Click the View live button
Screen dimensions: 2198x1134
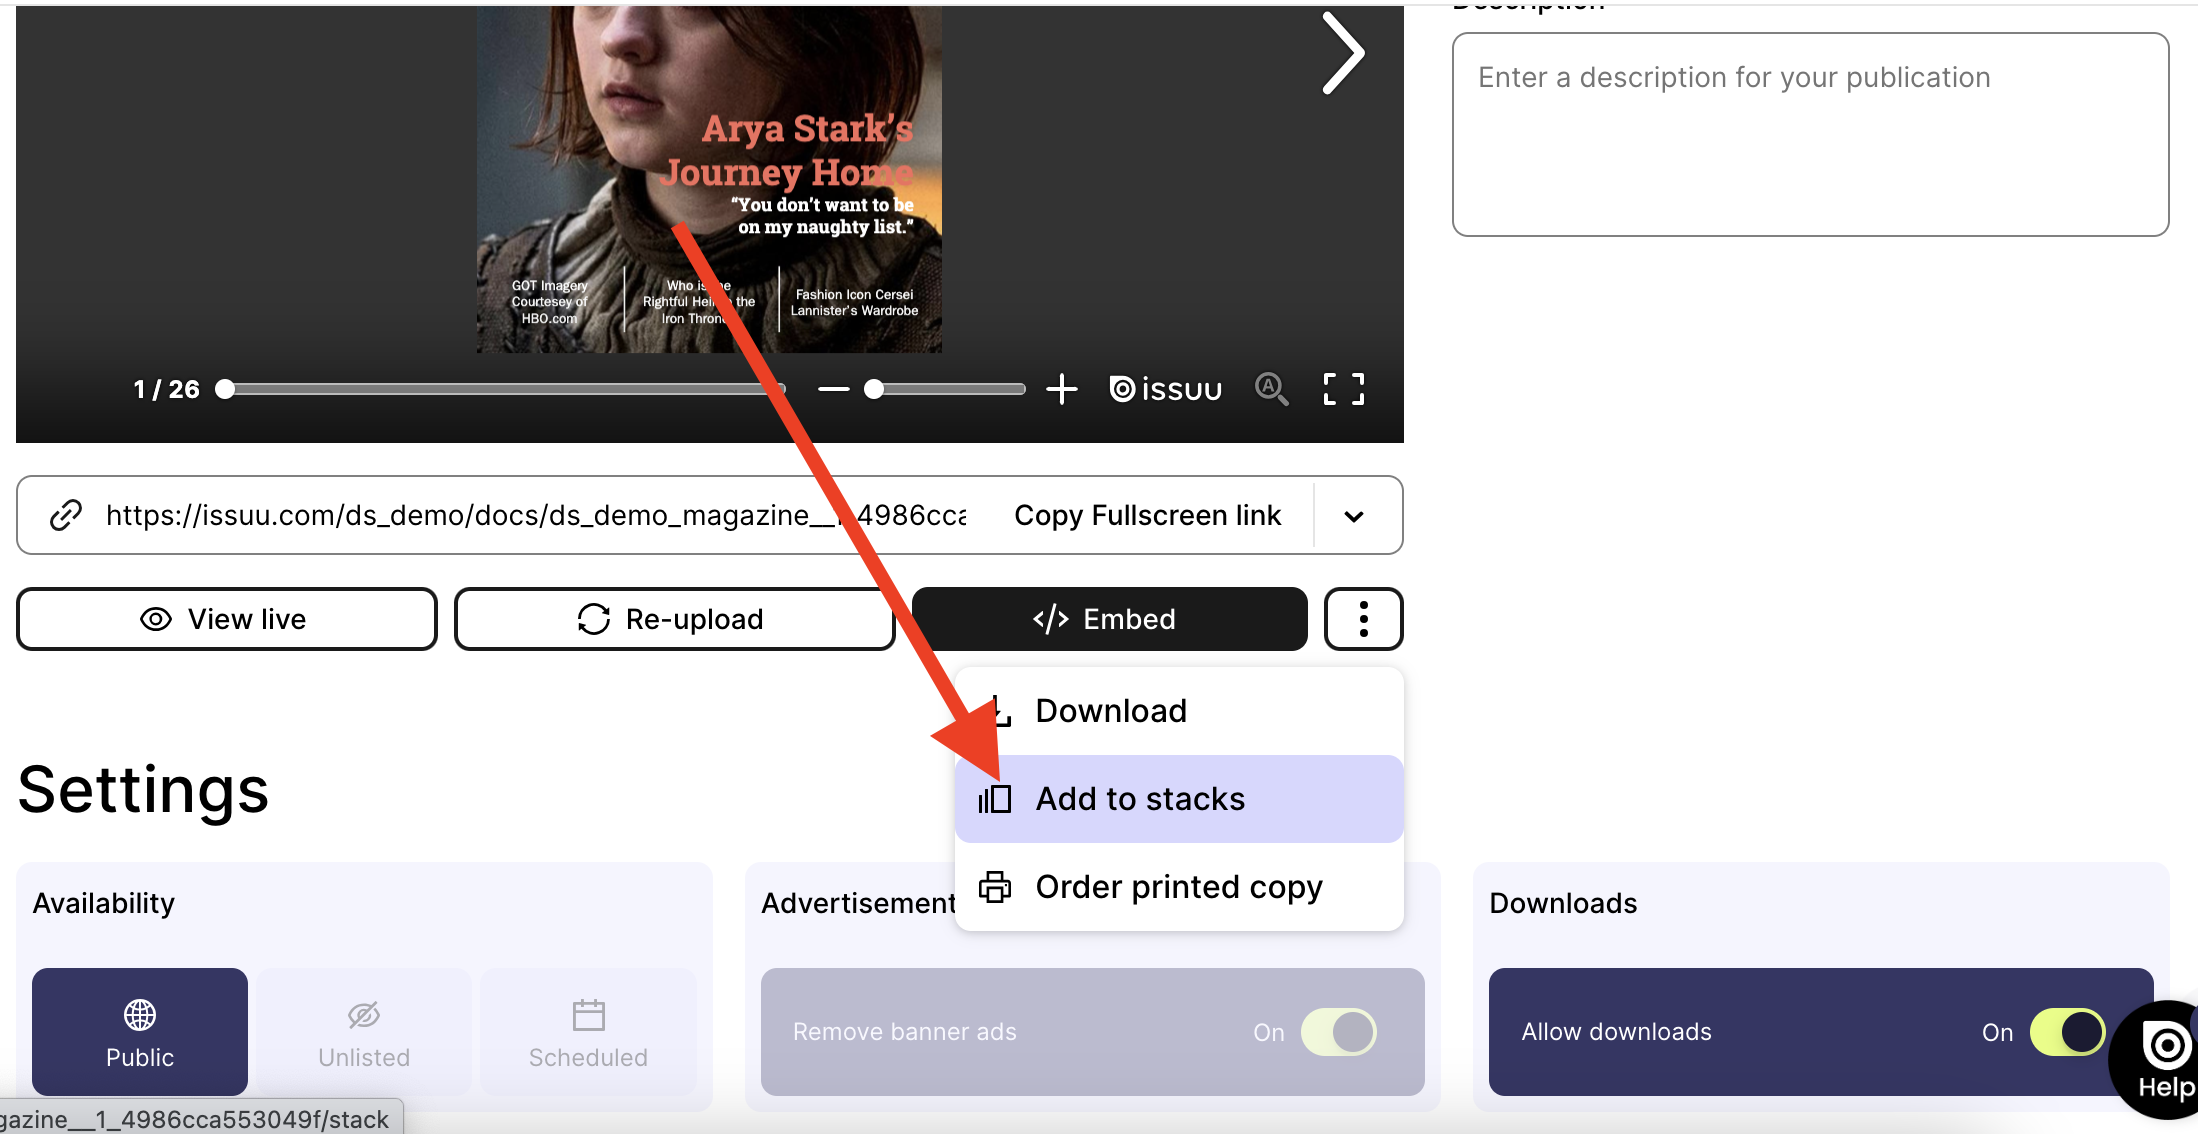(227, 619)
